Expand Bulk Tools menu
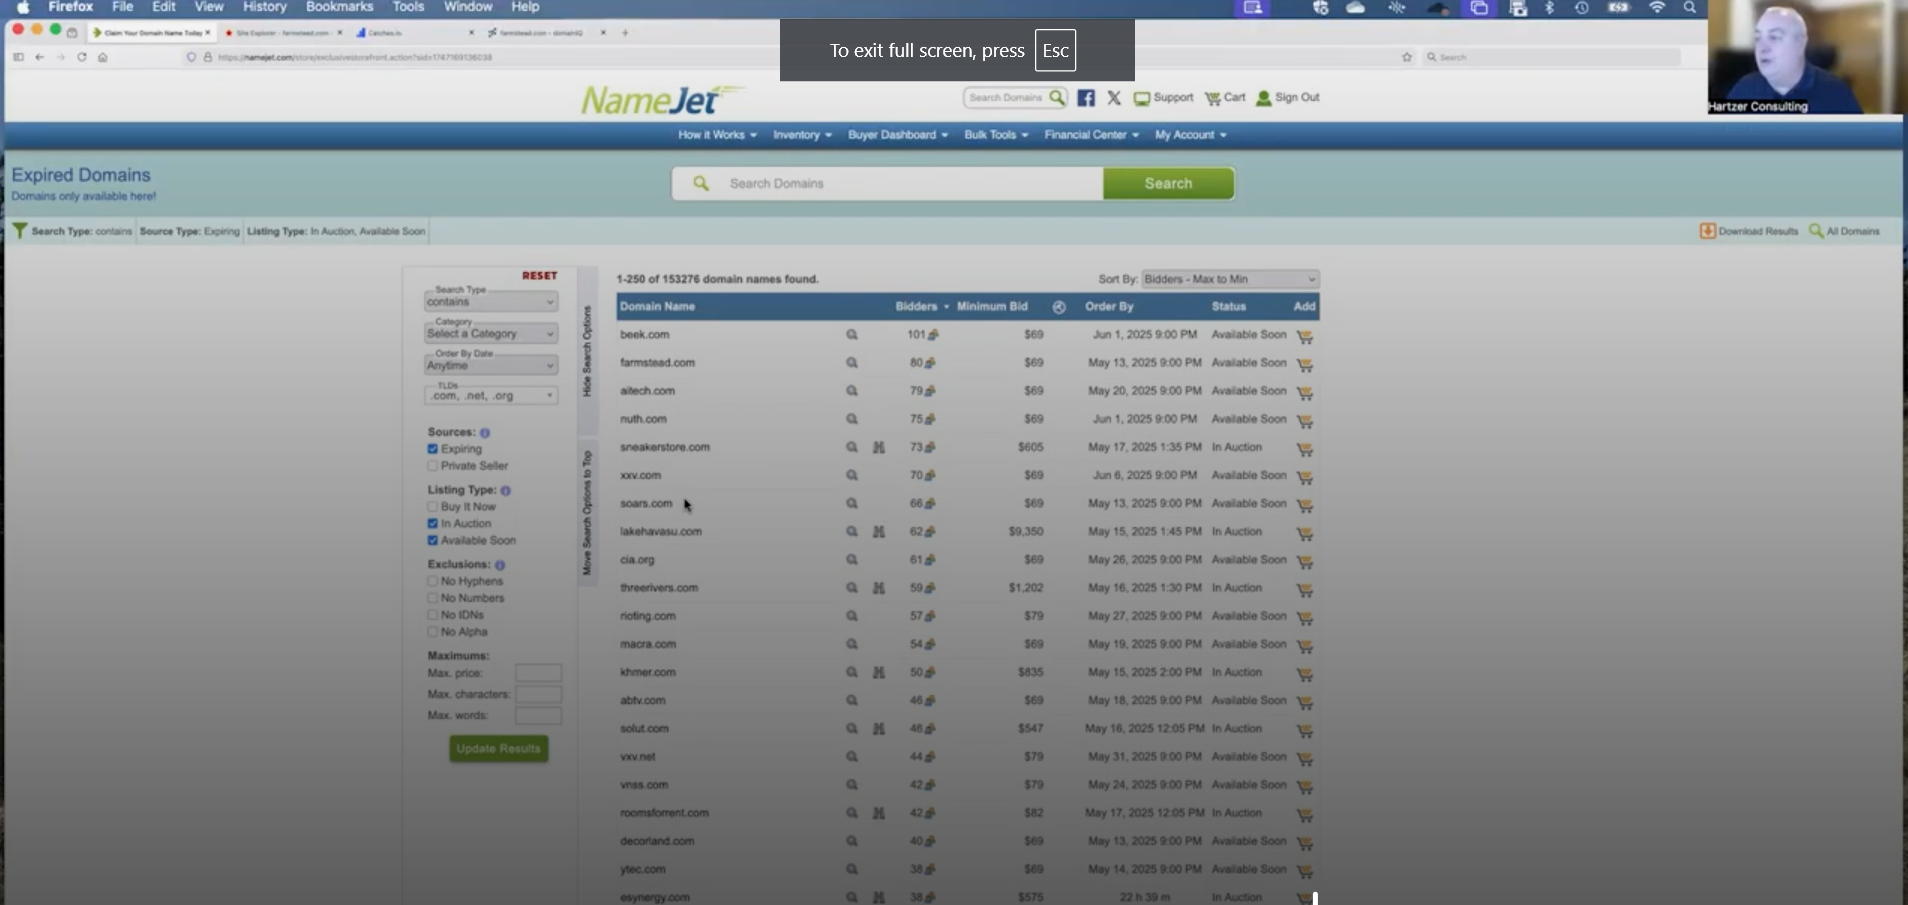1908x905 pixels. (996, 135)
